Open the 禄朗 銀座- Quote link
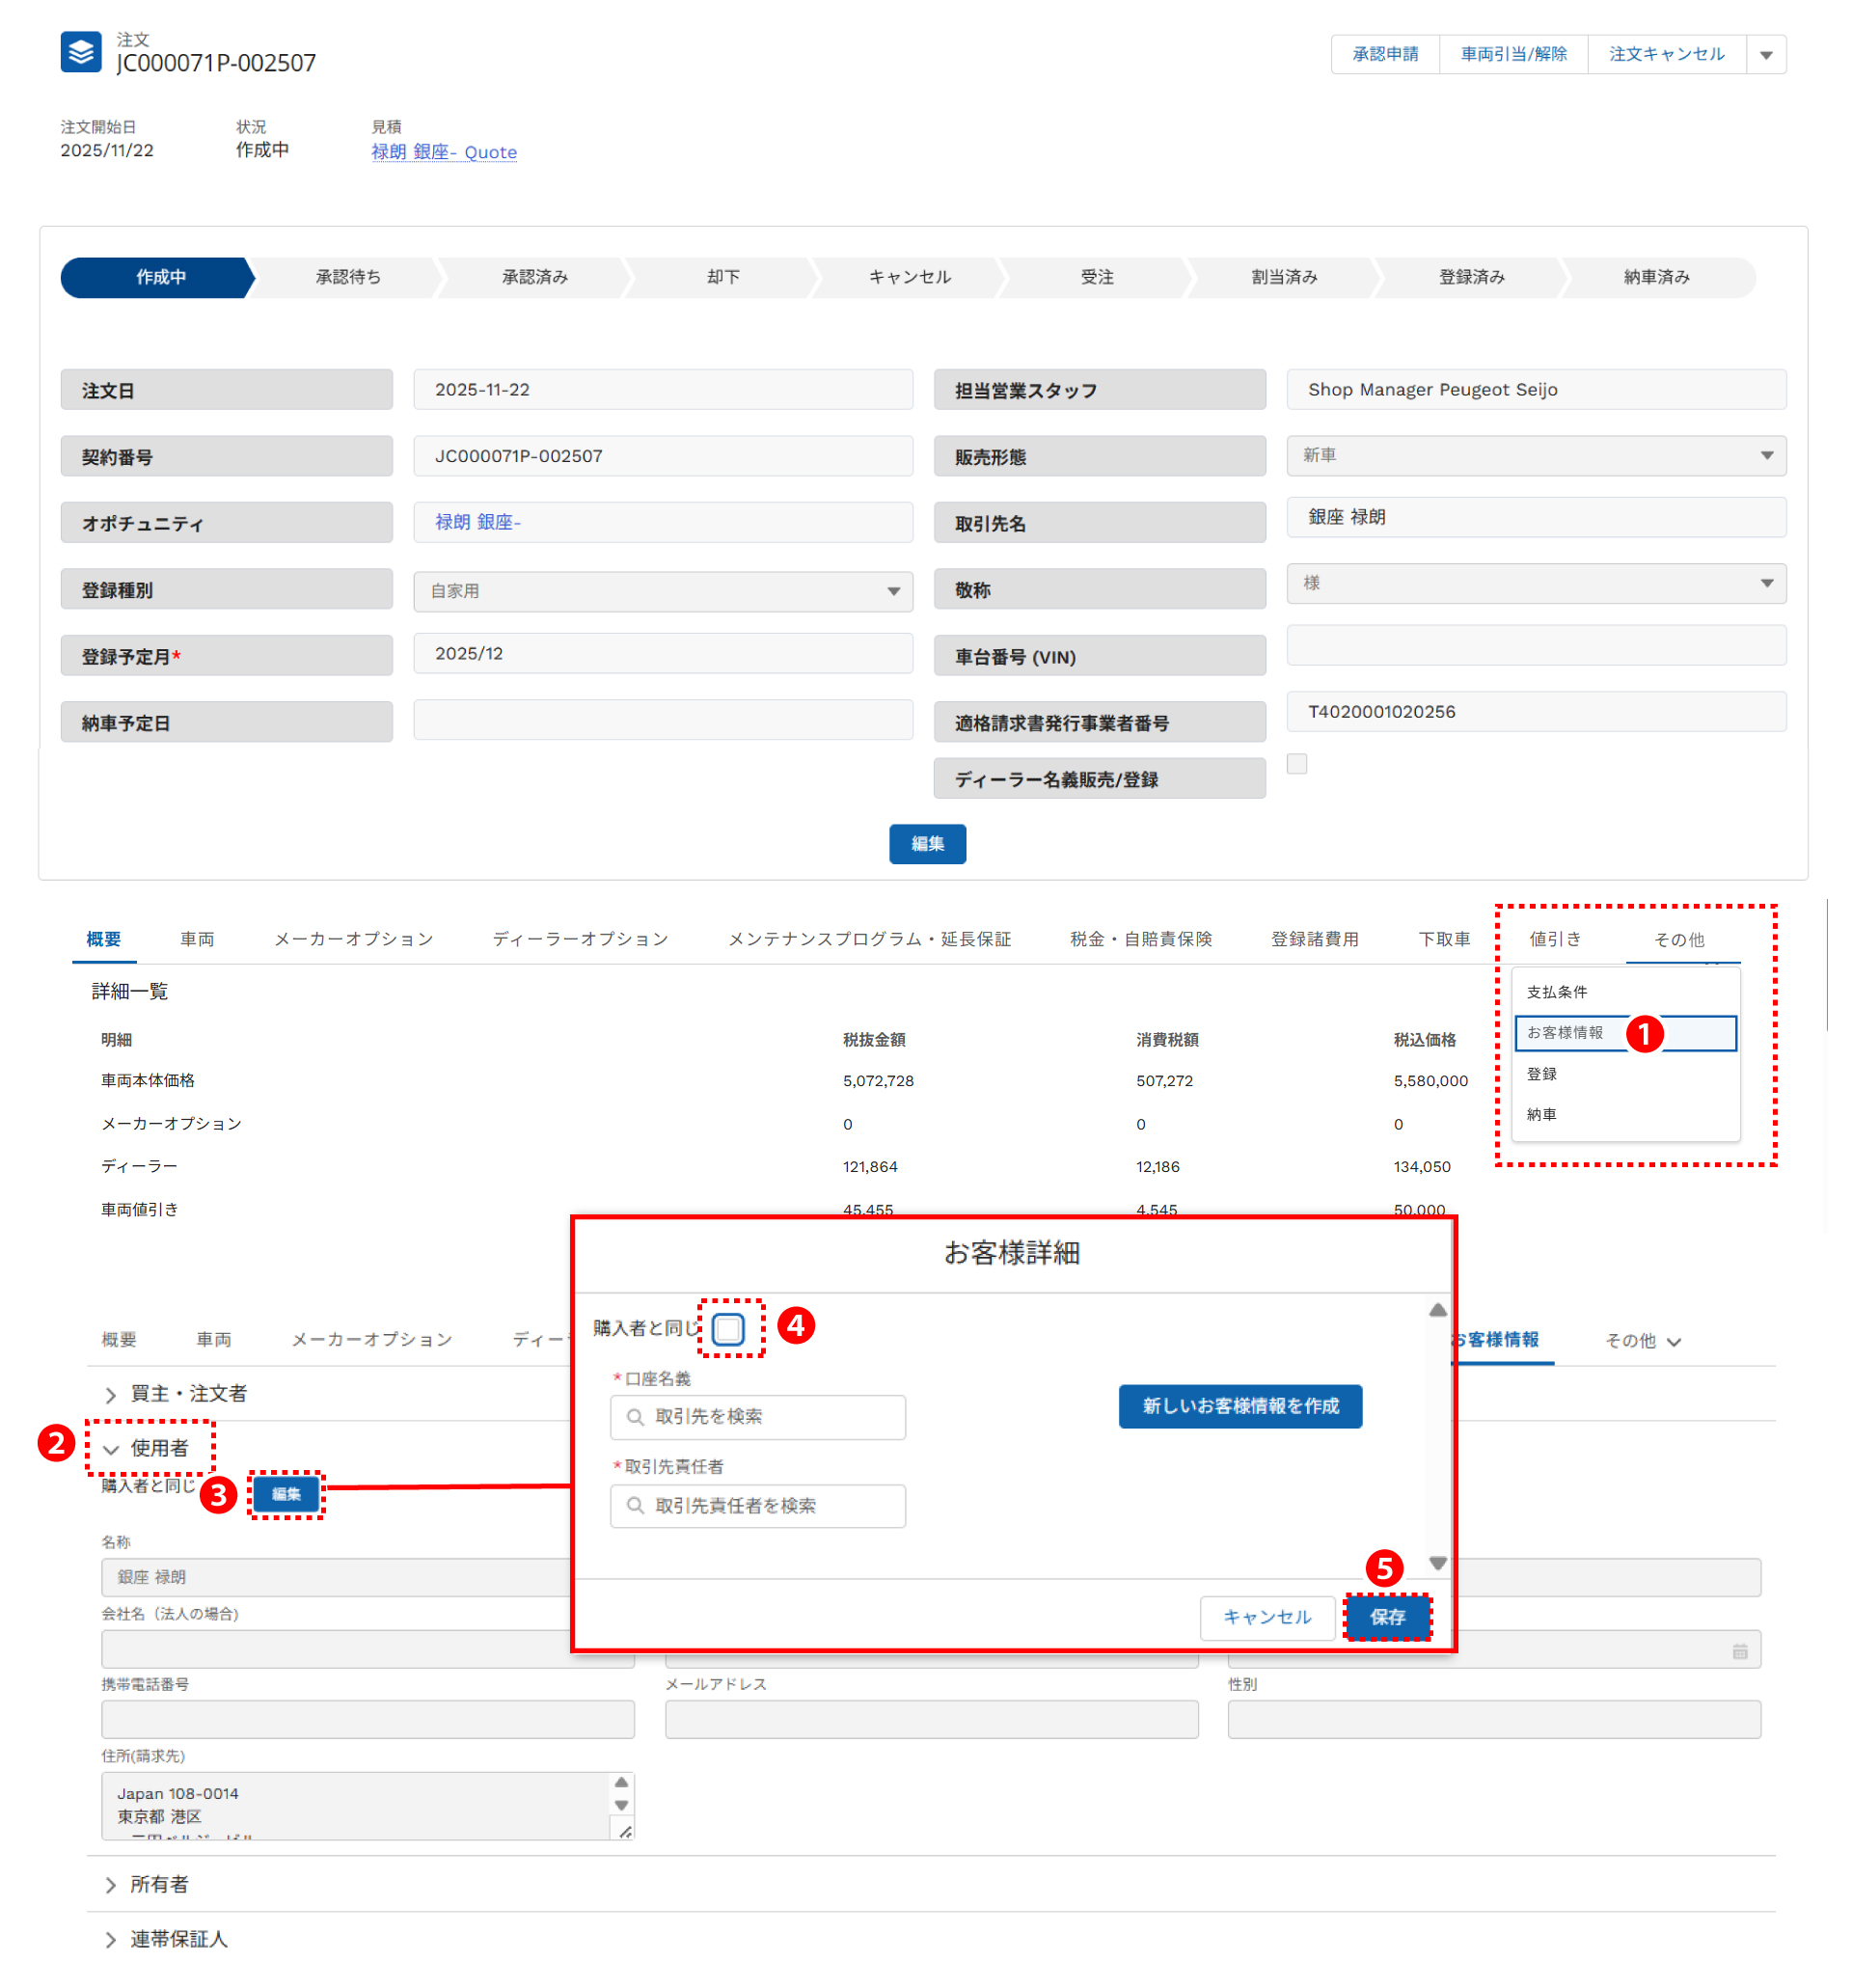 point(444,152)
